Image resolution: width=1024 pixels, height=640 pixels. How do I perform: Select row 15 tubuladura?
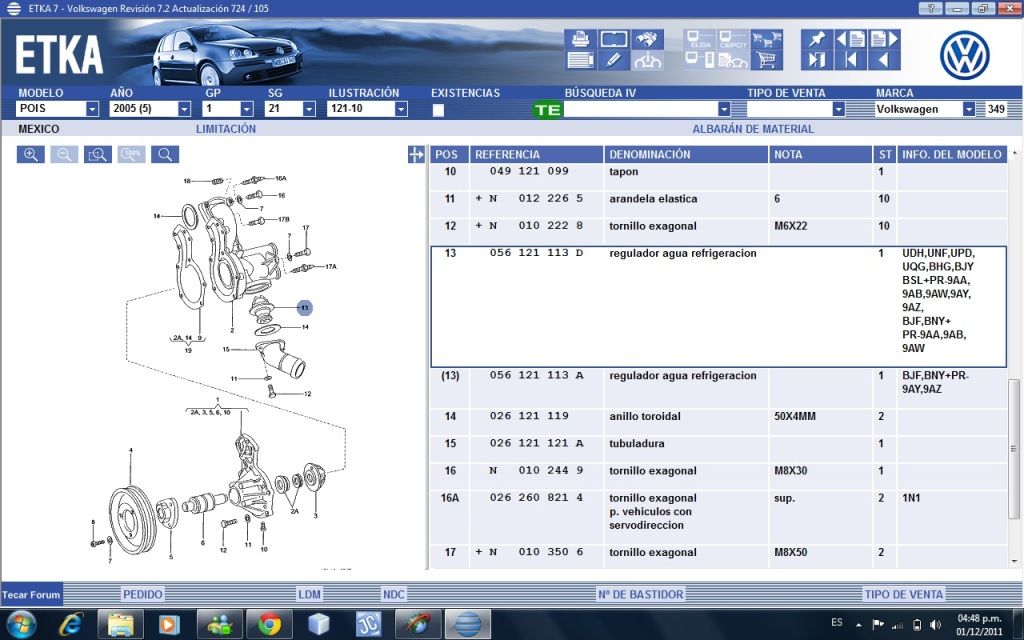[718, 449]
